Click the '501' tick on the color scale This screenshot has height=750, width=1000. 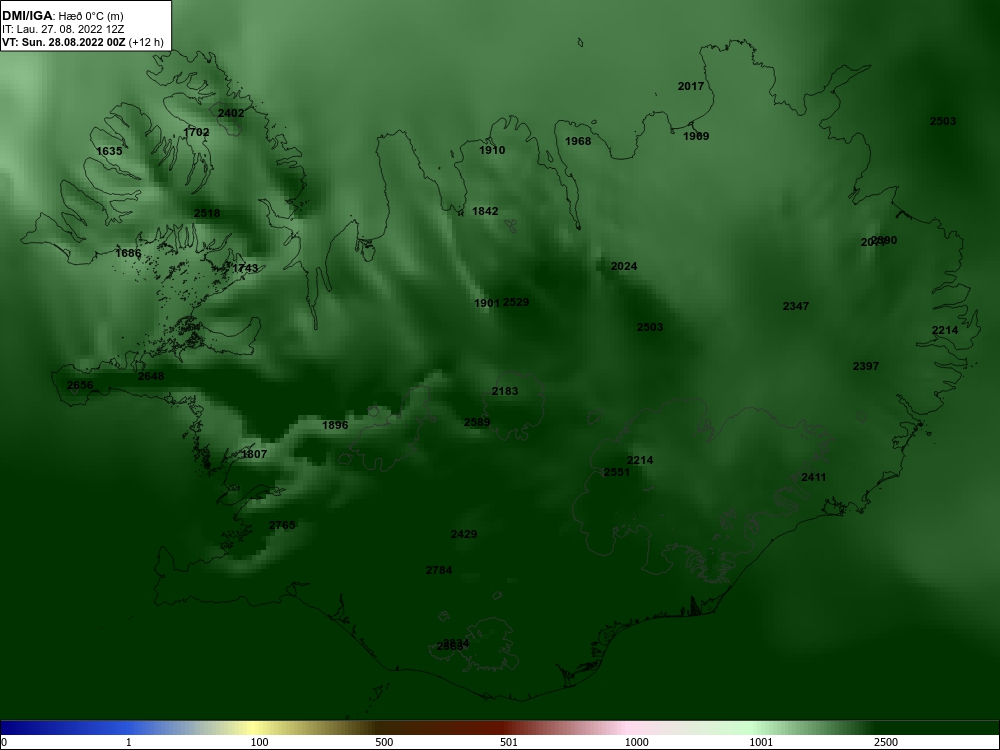coord(509,742)
